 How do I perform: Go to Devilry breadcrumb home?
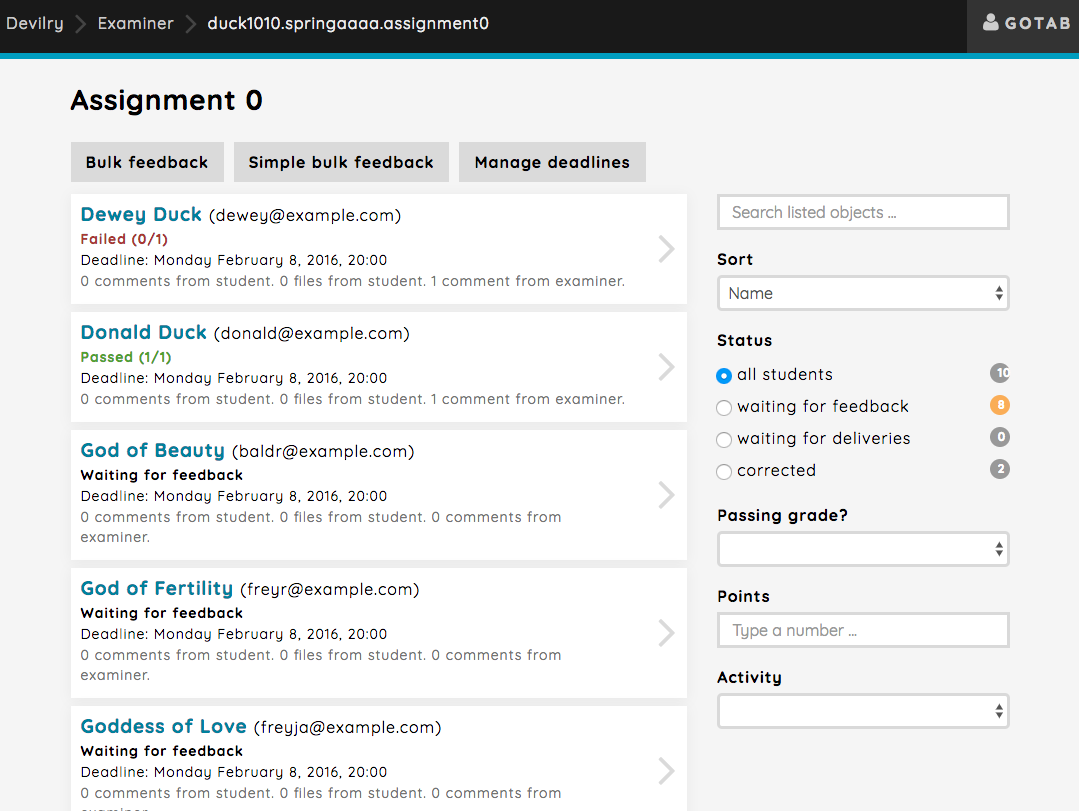point(34,23)
